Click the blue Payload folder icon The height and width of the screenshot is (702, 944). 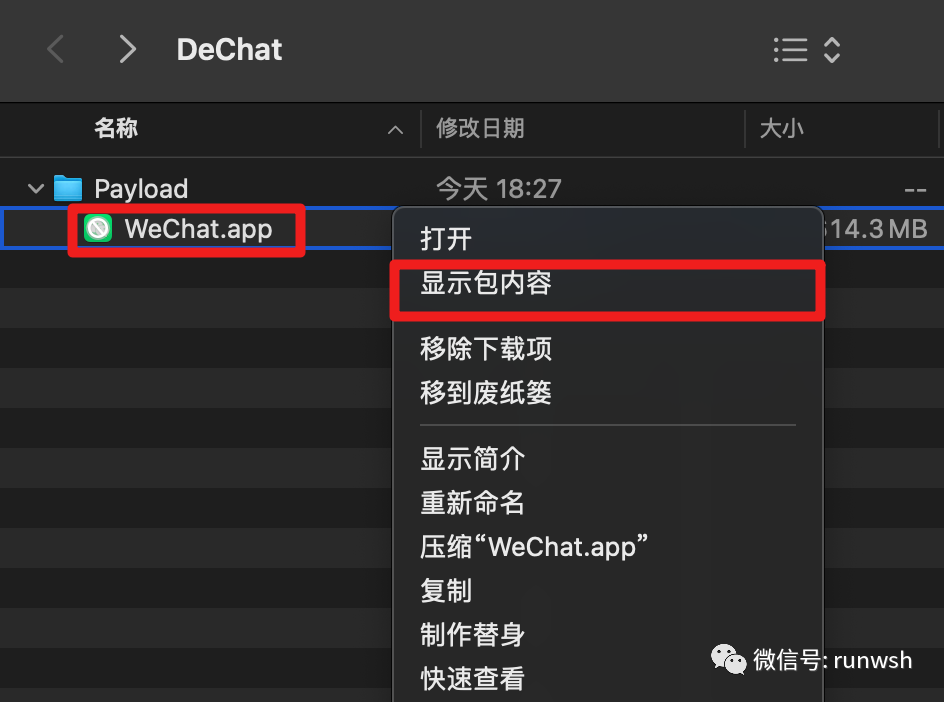[67, 188]
